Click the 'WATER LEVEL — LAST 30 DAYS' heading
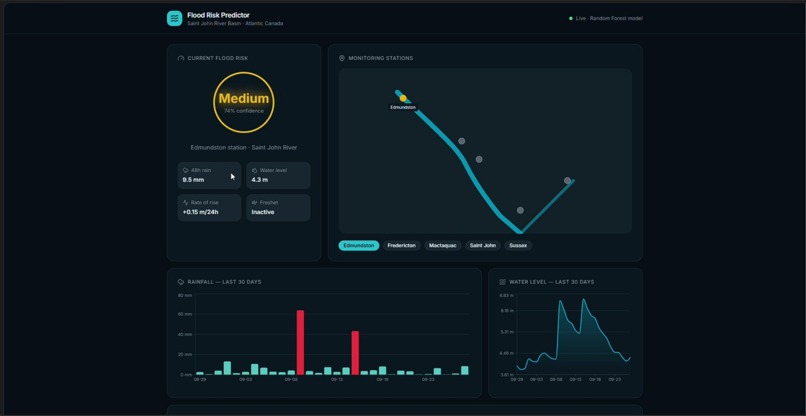 552,282
